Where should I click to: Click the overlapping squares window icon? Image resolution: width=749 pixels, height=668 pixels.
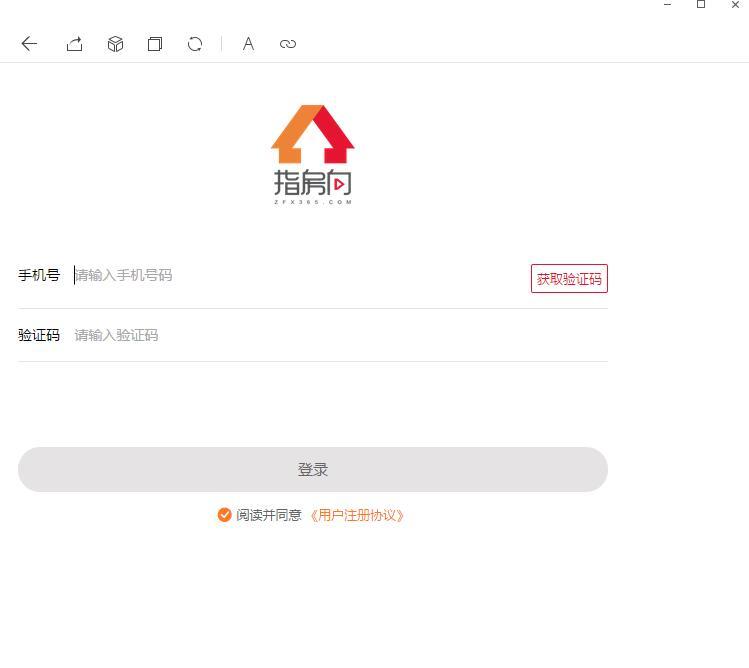(x=155, y=44)
